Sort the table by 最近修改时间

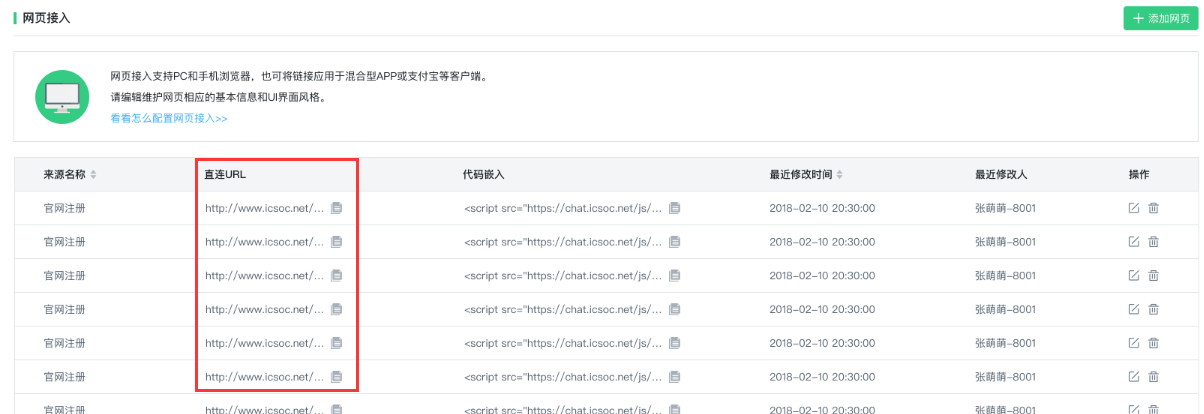coord(840,175)
